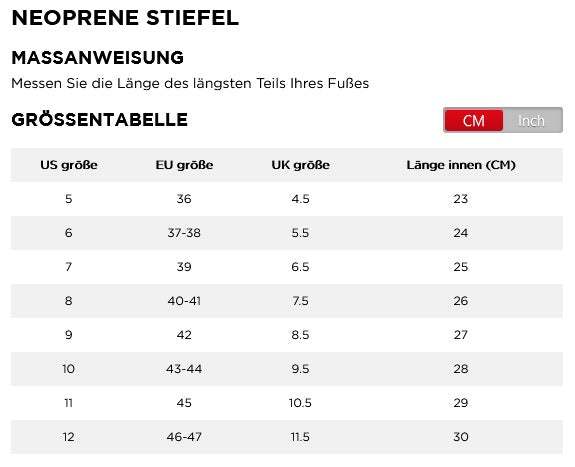Viewport: 575px width, 467px height.
Task: Click the MASSANWEISUNG heading
Action: [98, 58]
